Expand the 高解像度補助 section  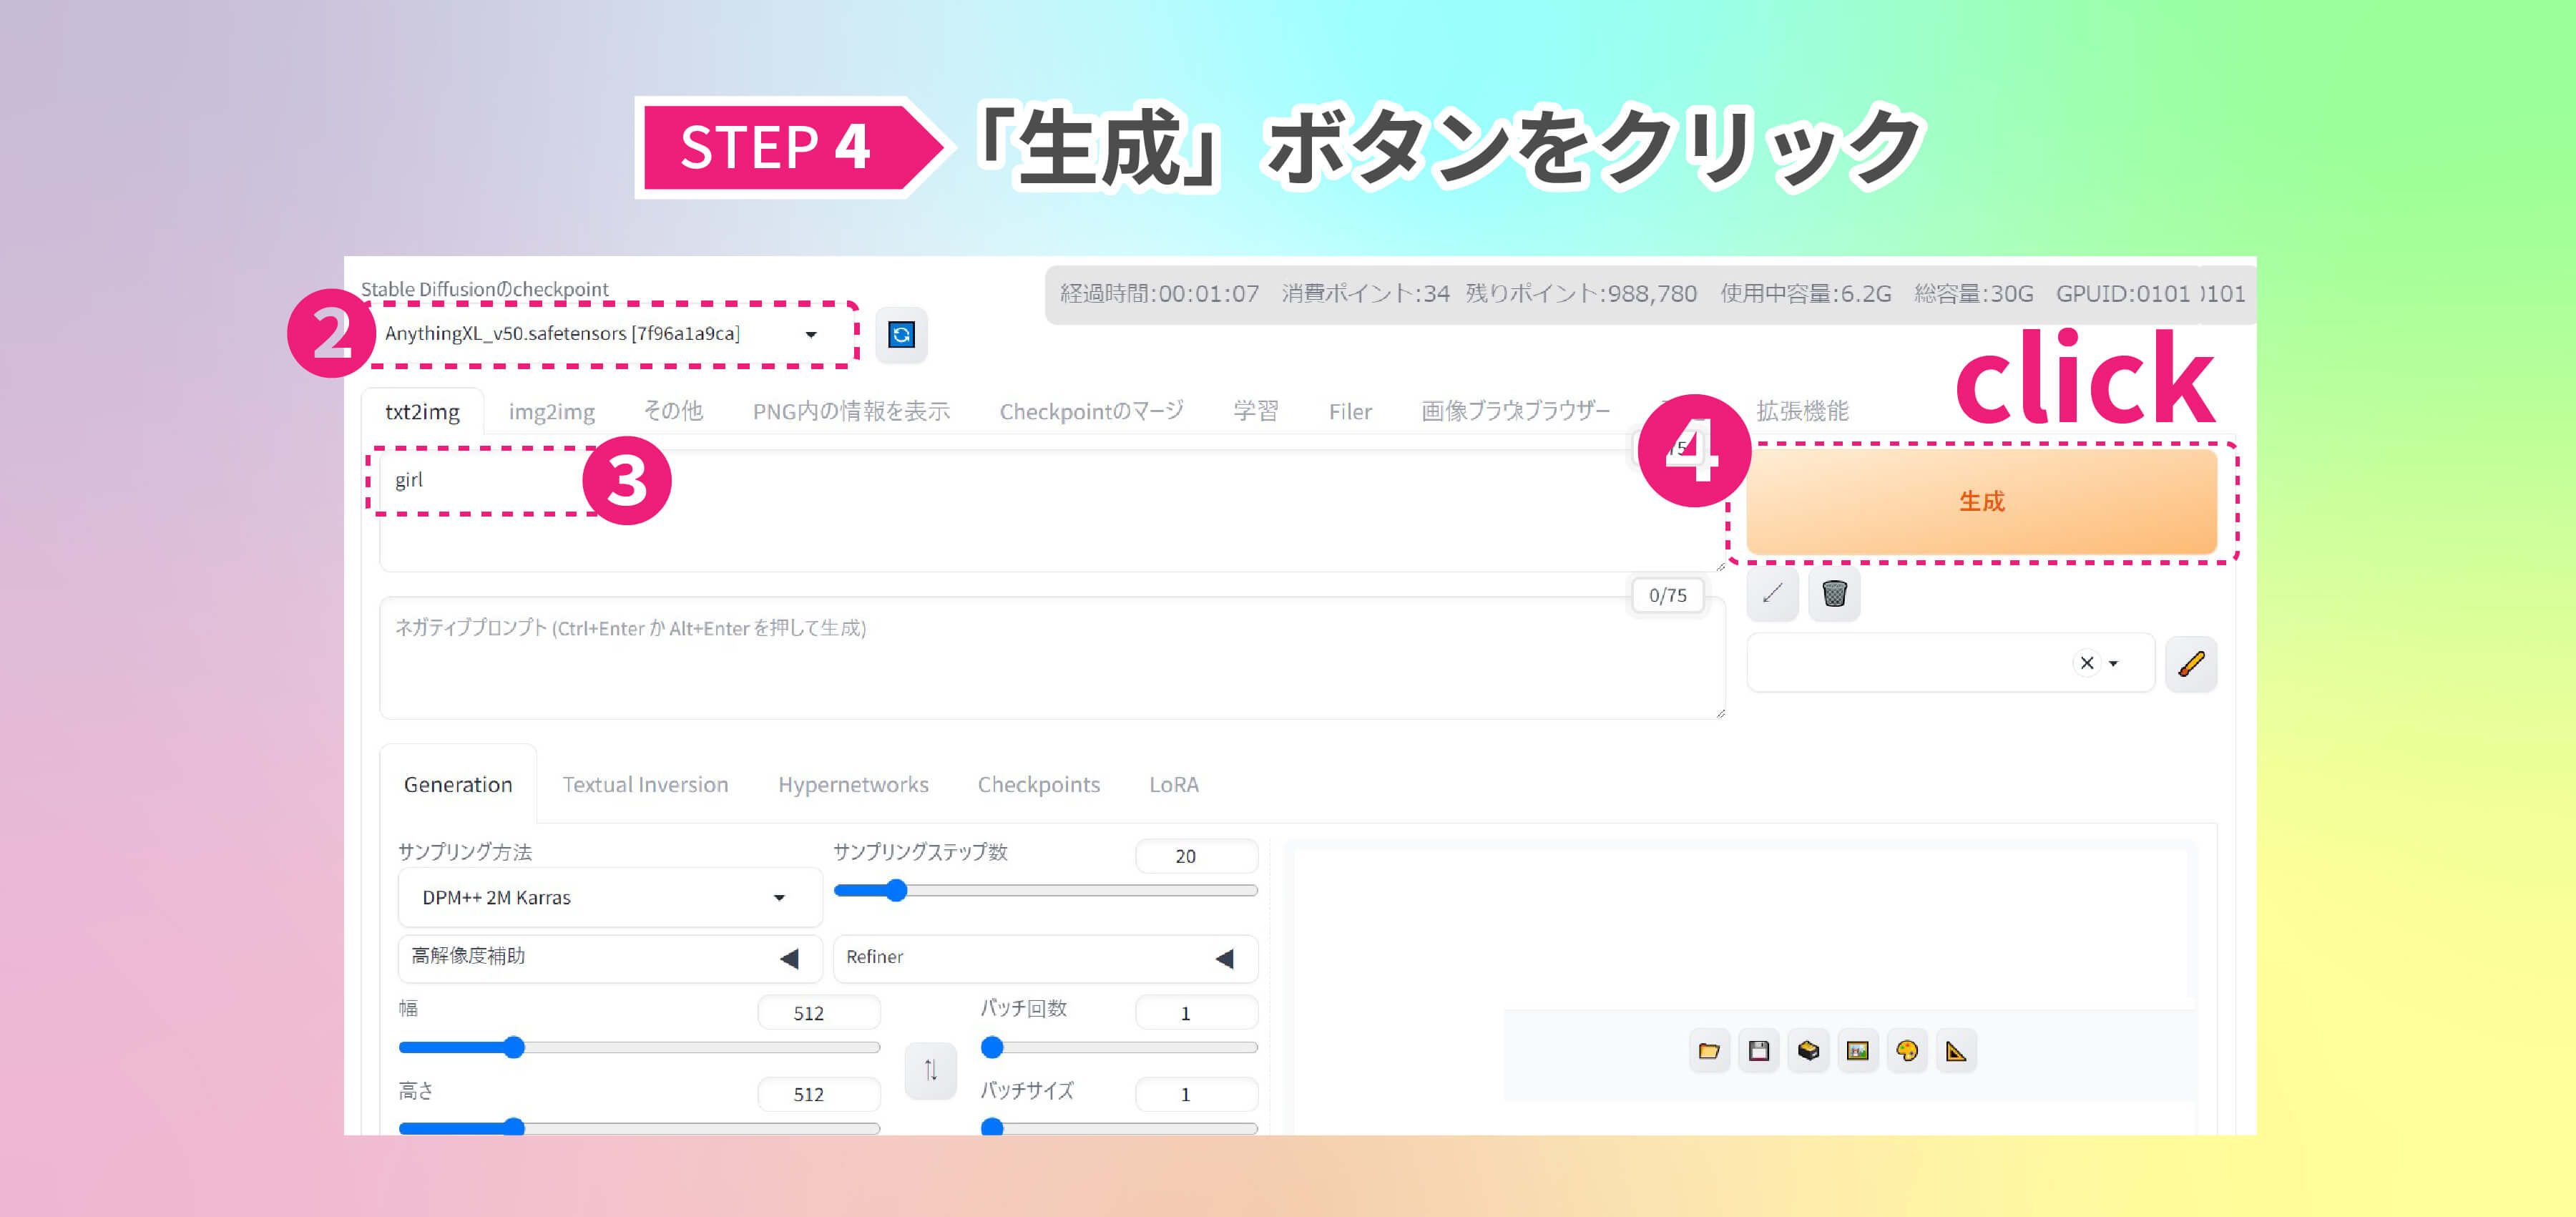coord(610,958)
